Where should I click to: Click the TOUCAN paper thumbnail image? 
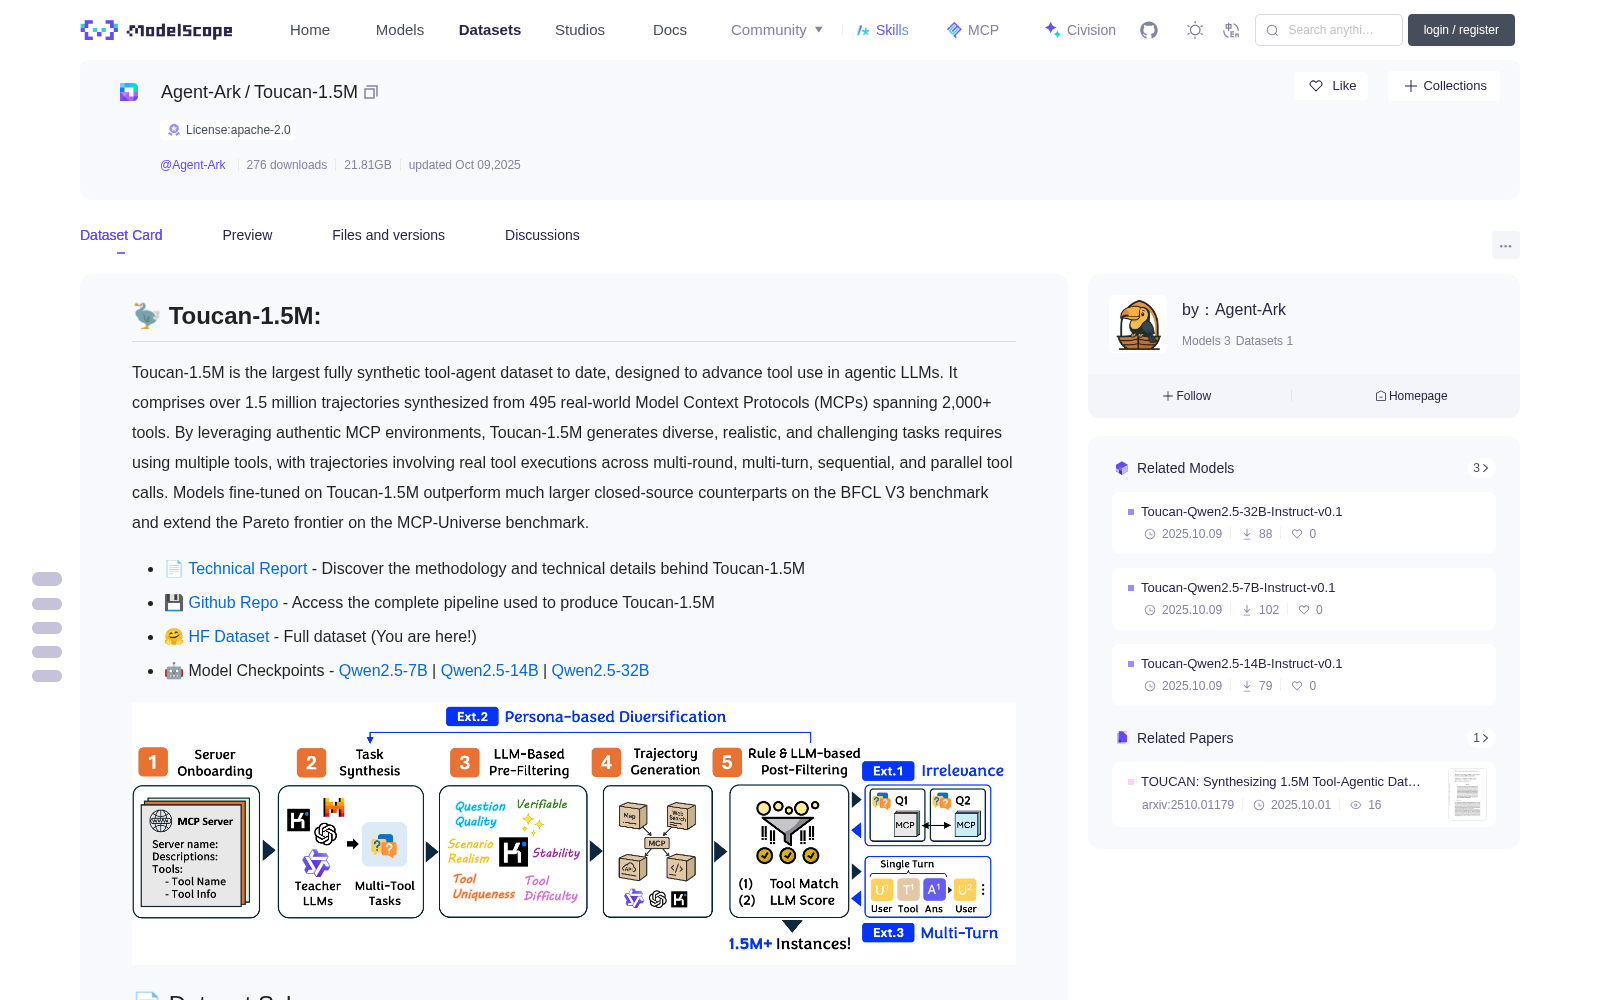coord(1467,794)
